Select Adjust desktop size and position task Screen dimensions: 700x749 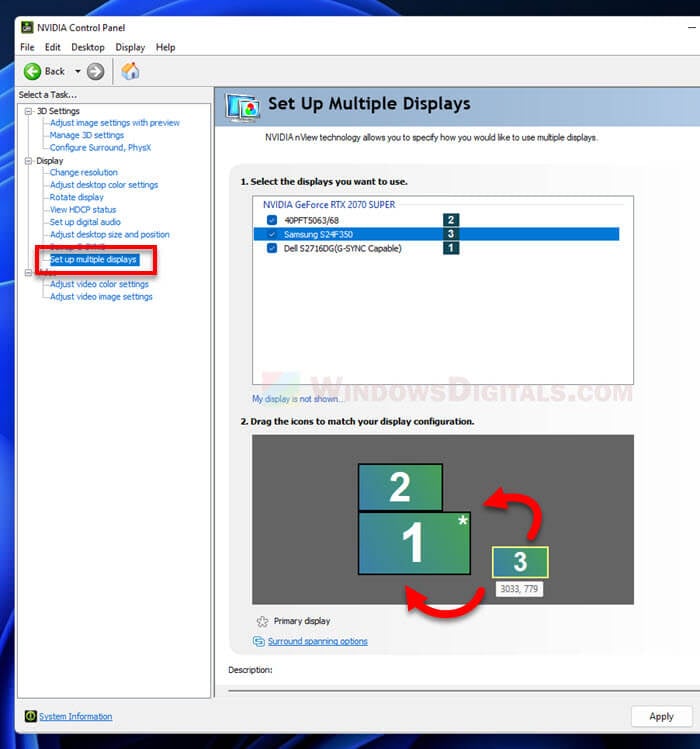pyautogui.click(x=109, y=235)
